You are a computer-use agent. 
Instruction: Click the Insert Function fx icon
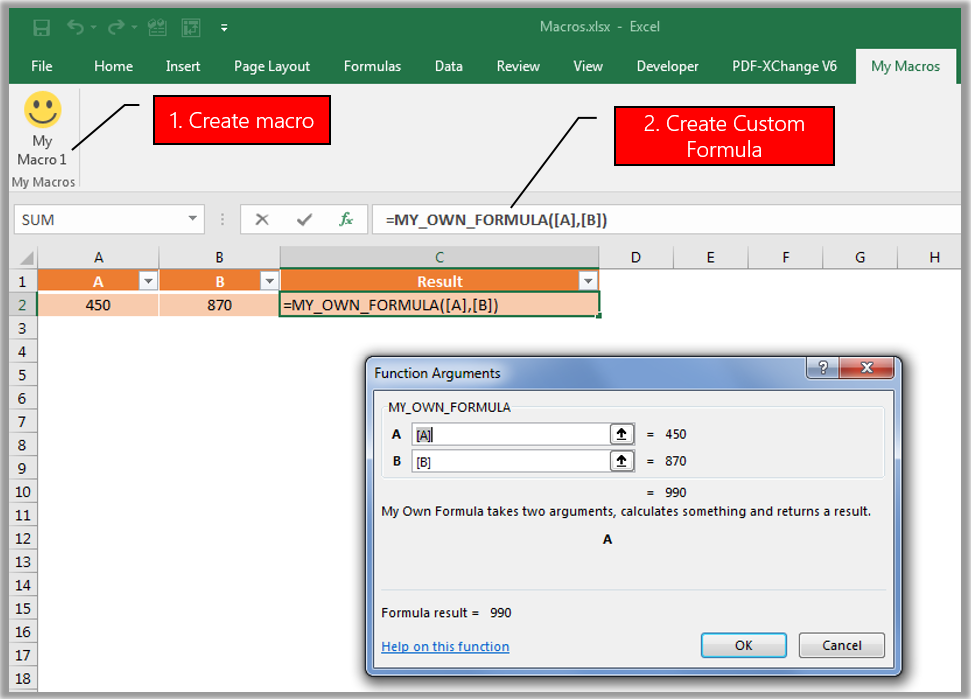click(346, 219)
